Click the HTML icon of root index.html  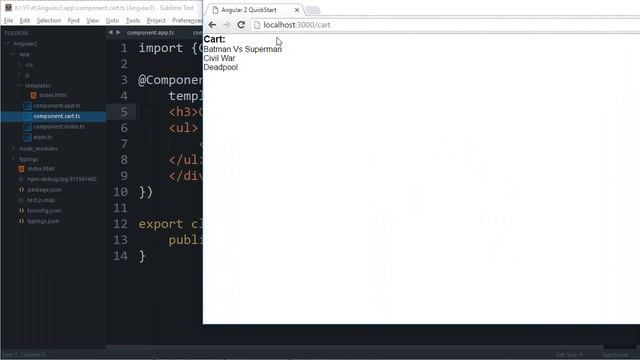coord(21,169)
